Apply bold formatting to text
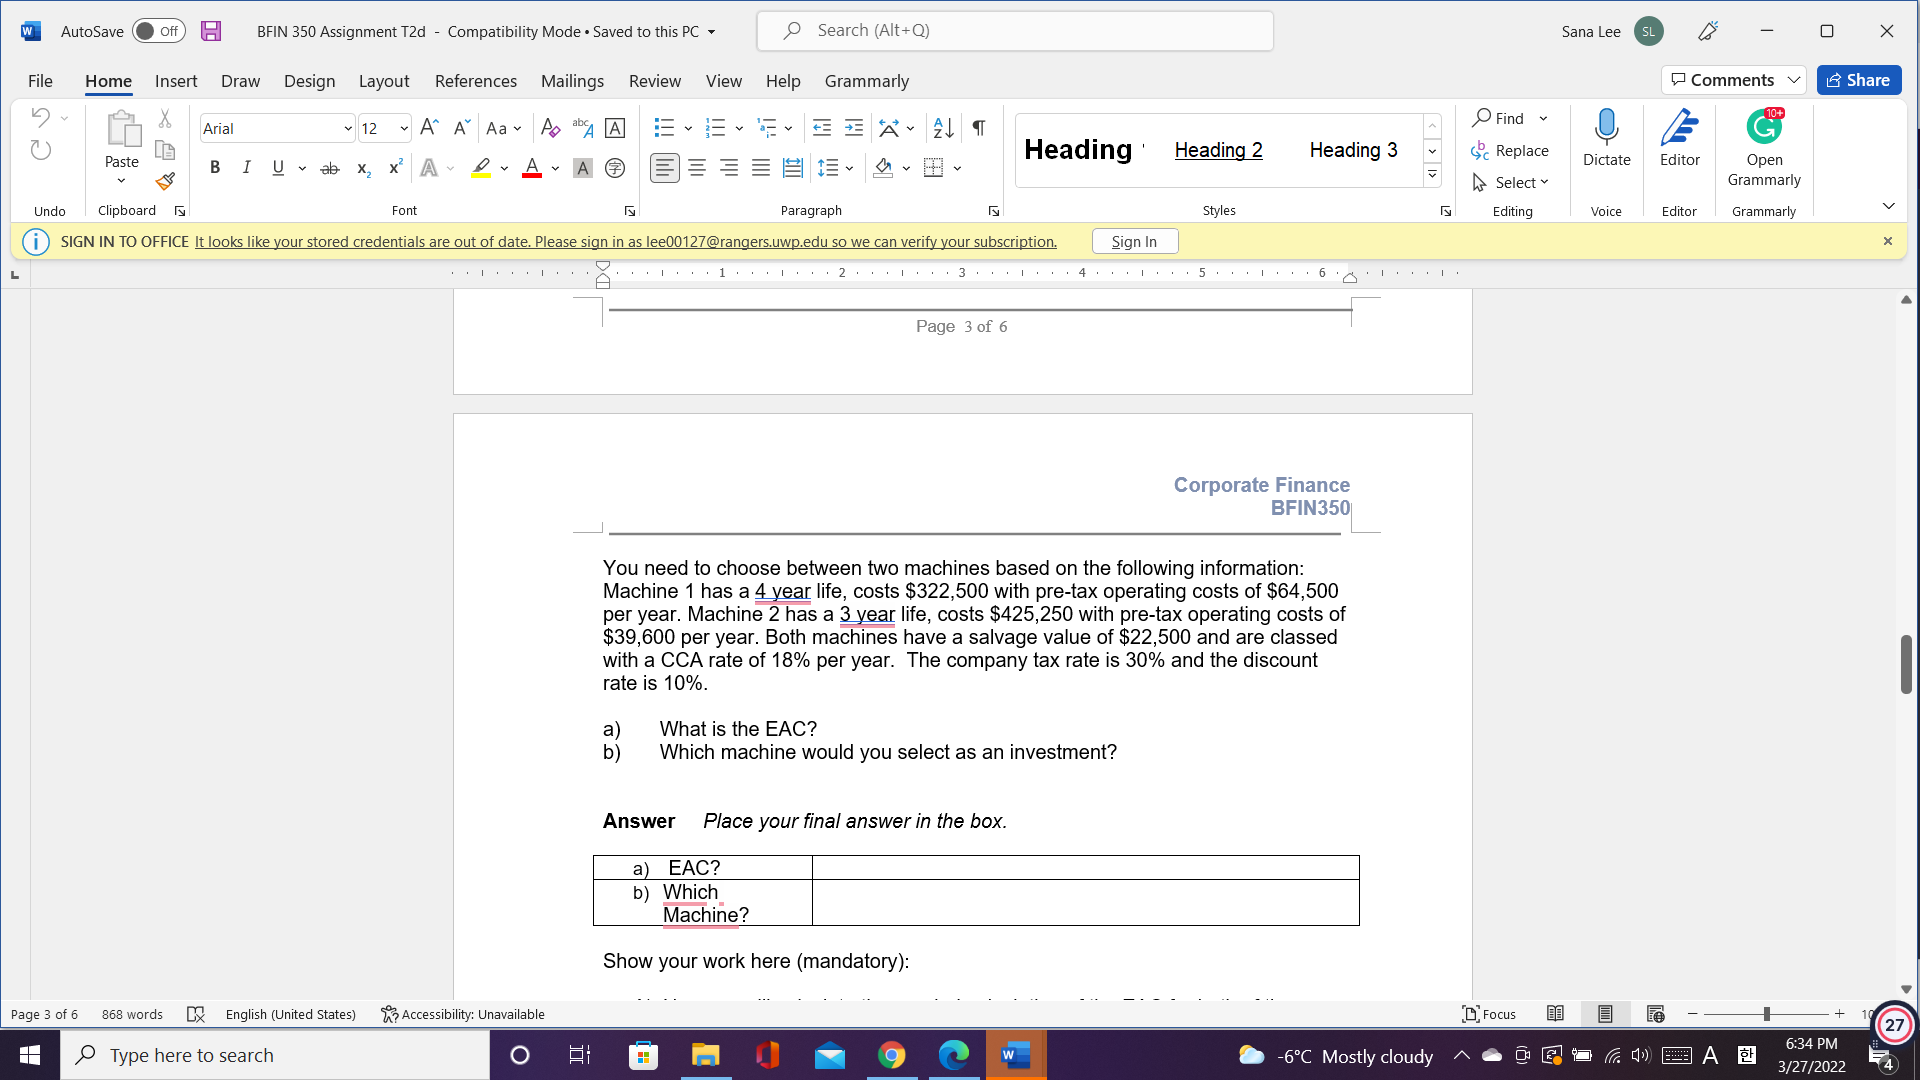The height and width of the screenshot is (1080, 1920). click(214, 167)
